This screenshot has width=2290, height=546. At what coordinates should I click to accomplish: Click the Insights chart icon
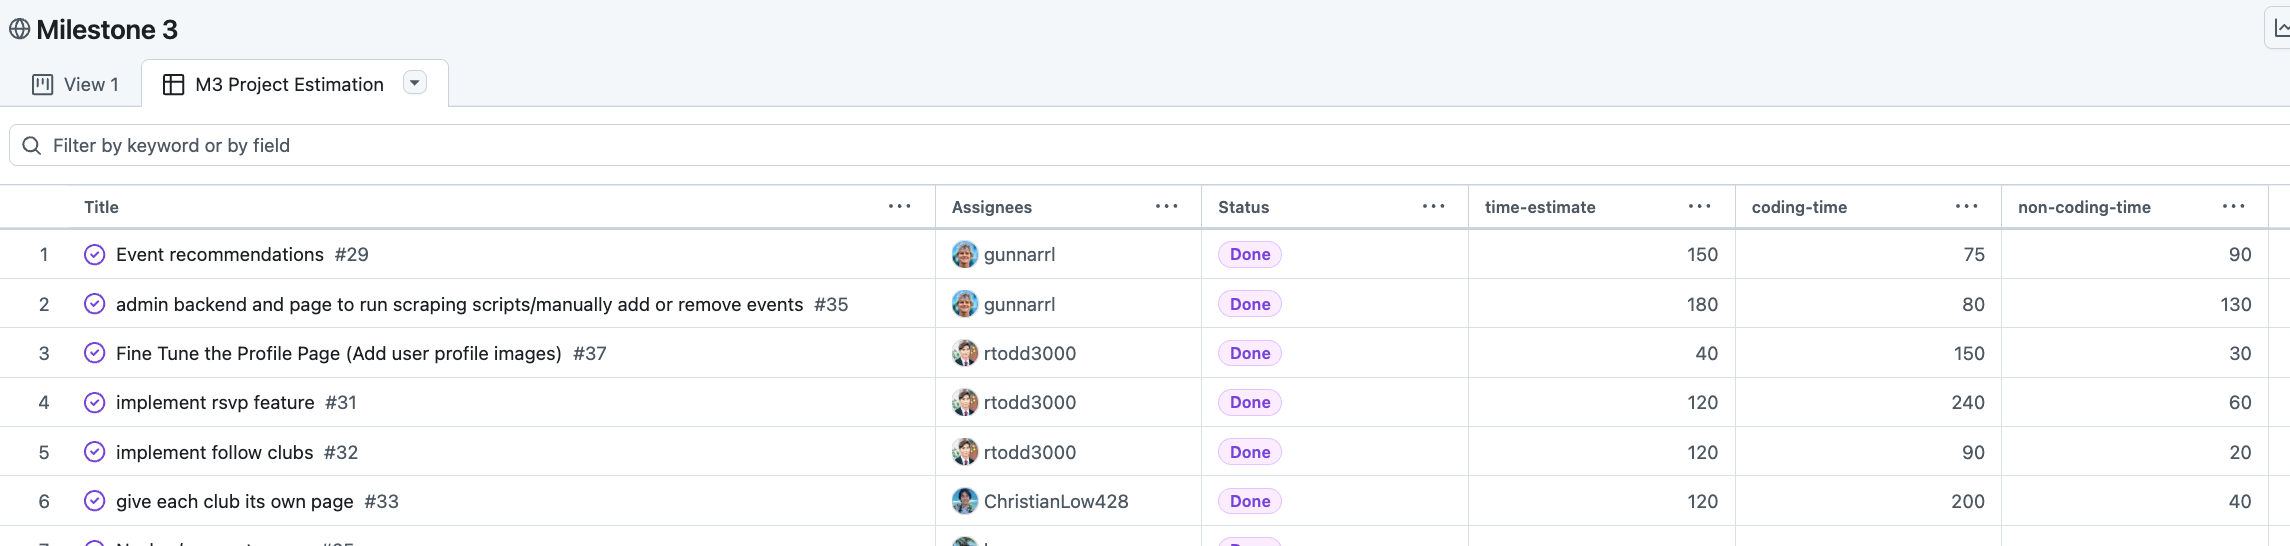(x=2279, y=29)
